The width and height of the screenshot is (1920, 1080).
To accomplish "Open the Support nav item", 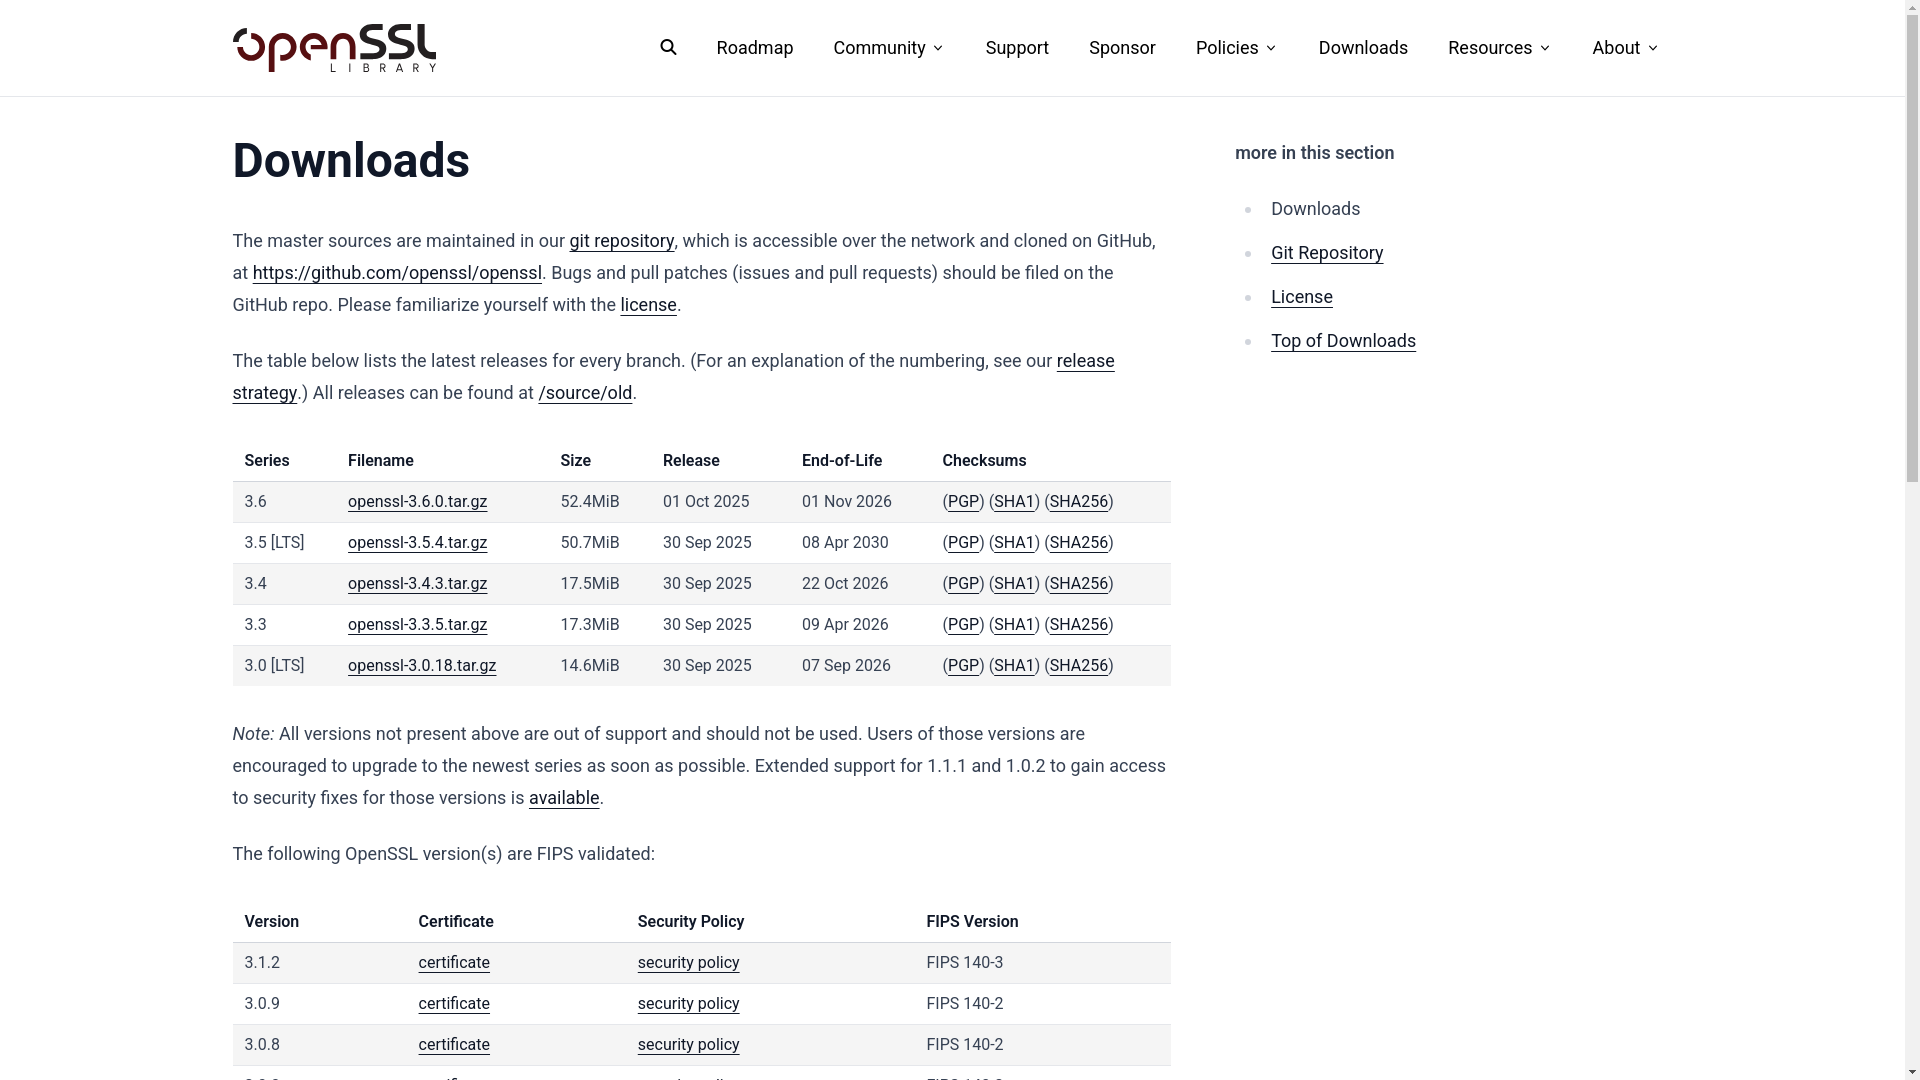I will pyautogui.click(x=1017, y=48).
